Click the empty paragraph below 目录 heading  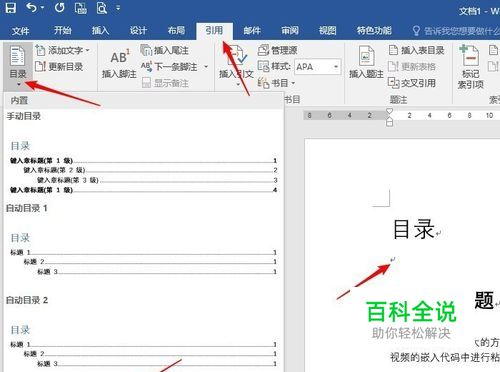click(x=393, y=259)
